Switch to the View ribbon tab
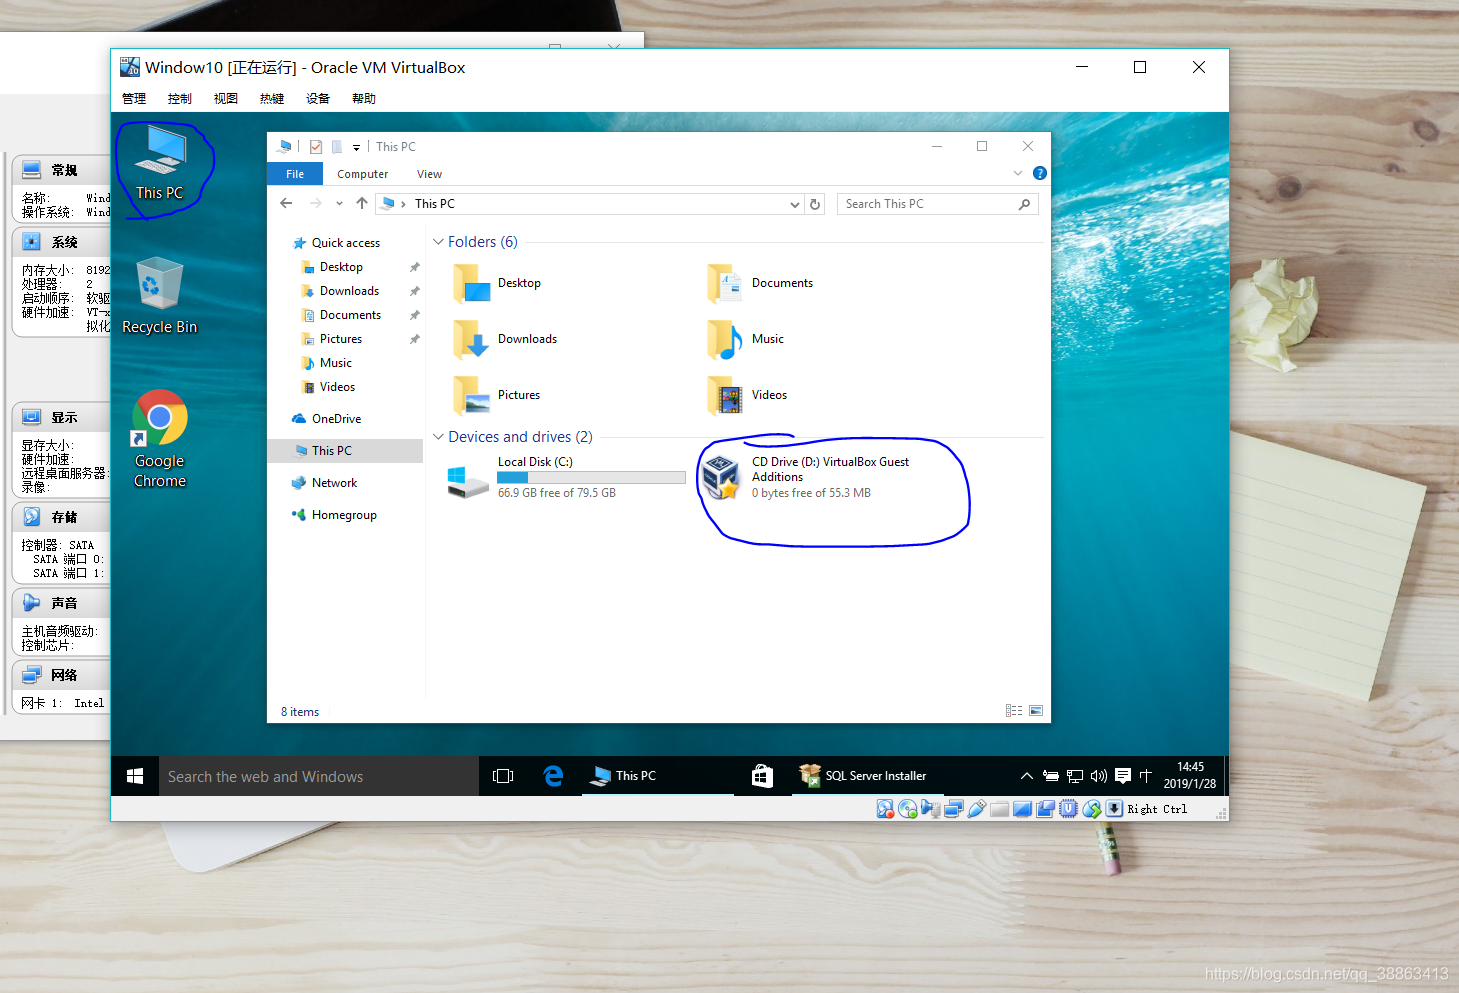Screen dimensions: 1459x993 (429, 174)
